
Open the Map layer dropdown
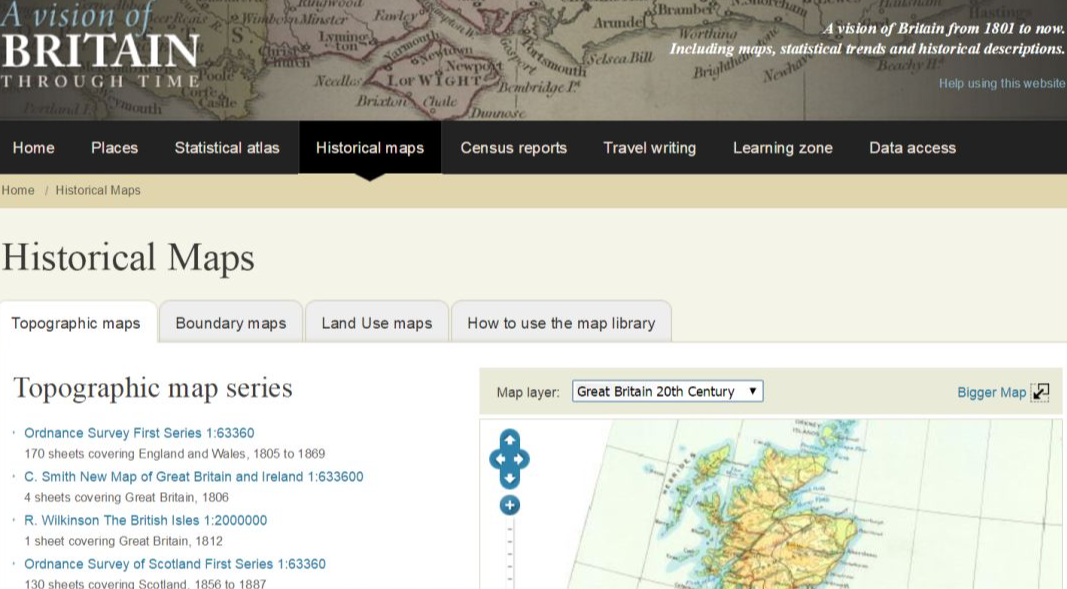pyautogui.click(x=667, y=391)
